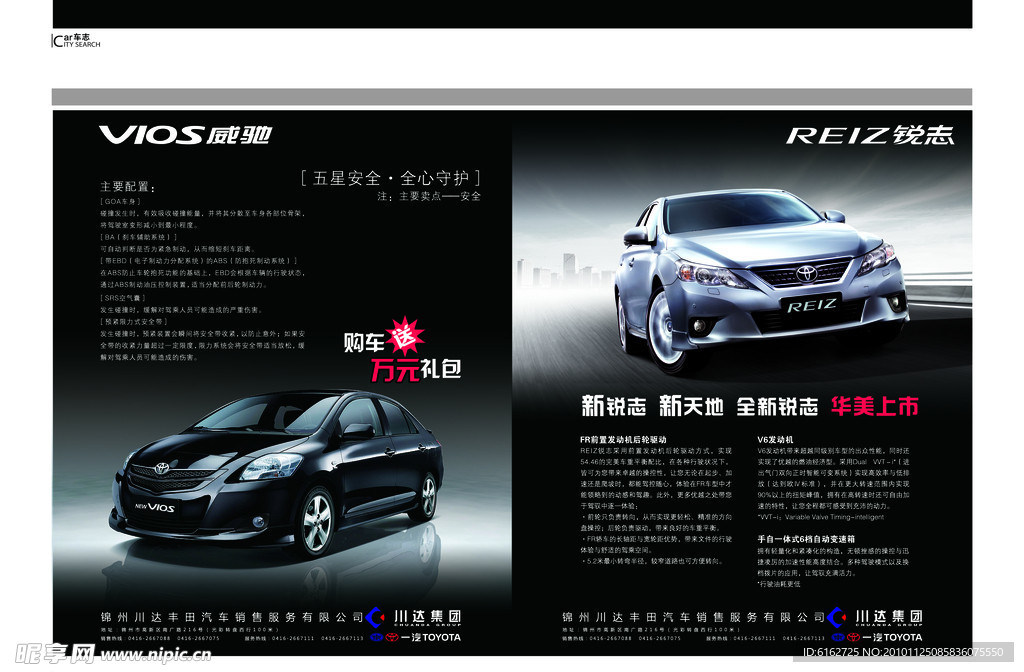Click the FR前置发动机后轮驱动 heading

pyautogui.click(x=623, y=440)
